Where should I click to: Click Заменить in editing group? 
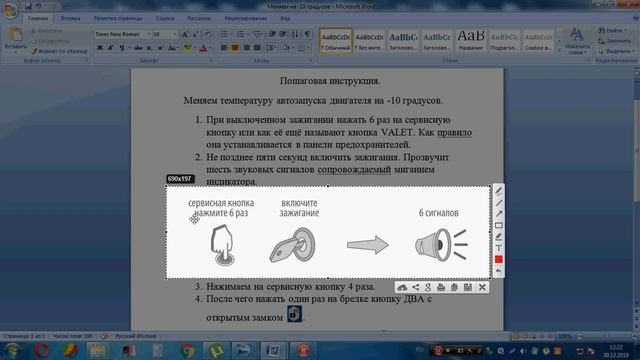(615, 41)
